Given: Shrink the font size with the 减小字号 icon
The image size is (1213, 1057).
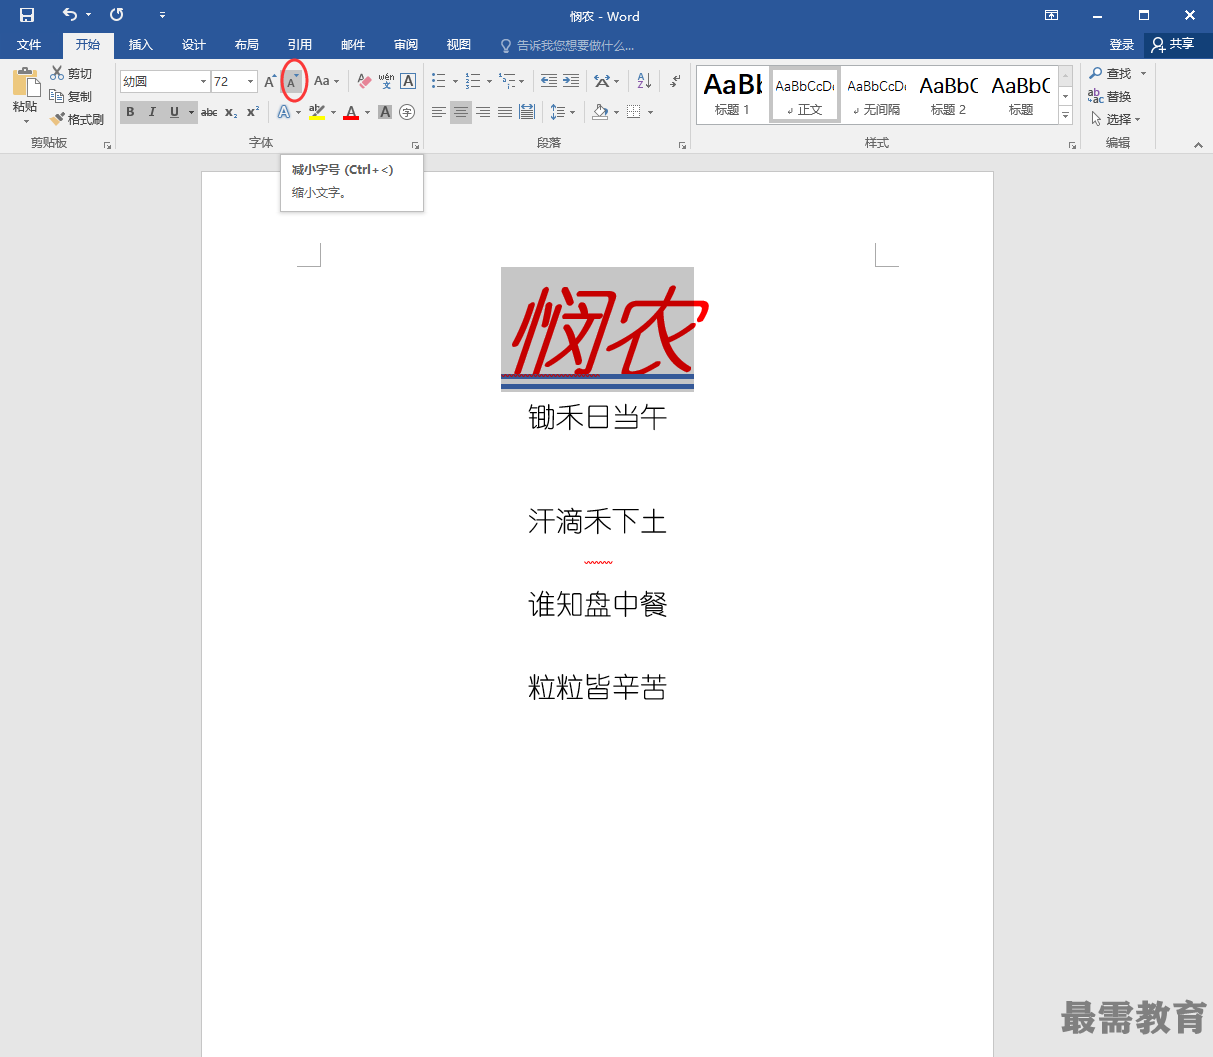Looking at the screenshot, I should point(293,81).
